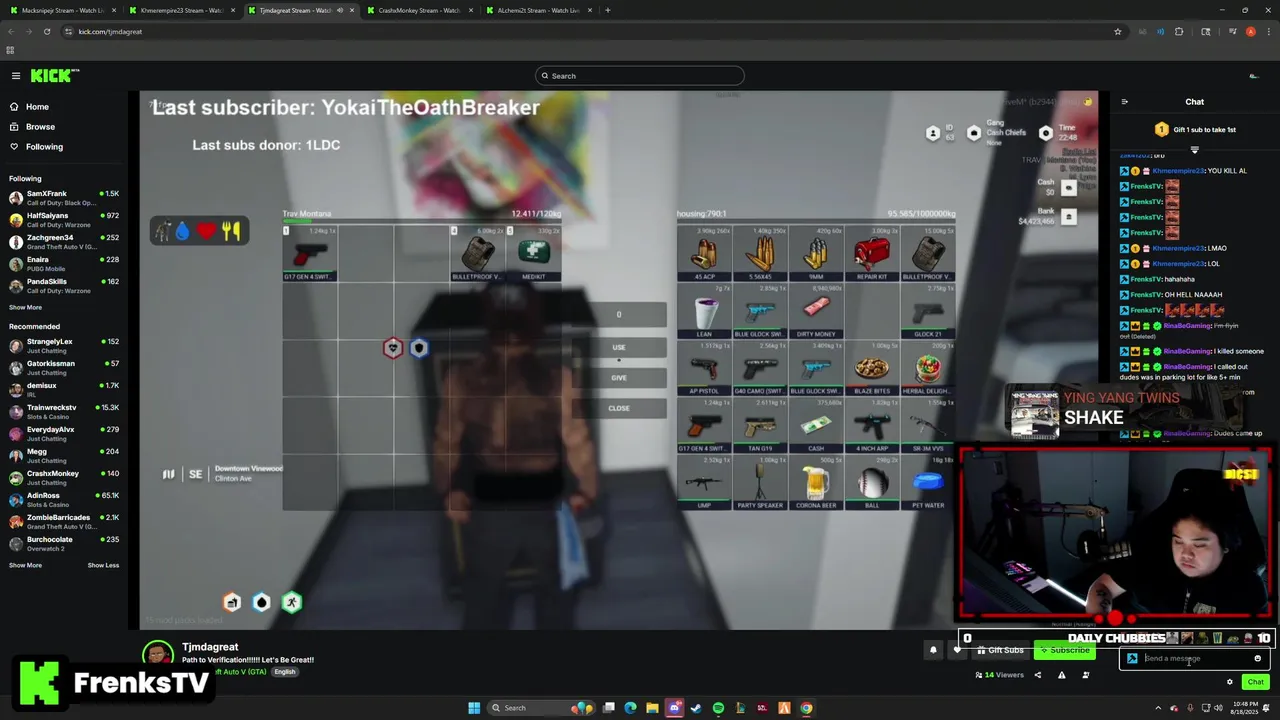
Task: Open a new browser tab
Action: coord(607,10)
